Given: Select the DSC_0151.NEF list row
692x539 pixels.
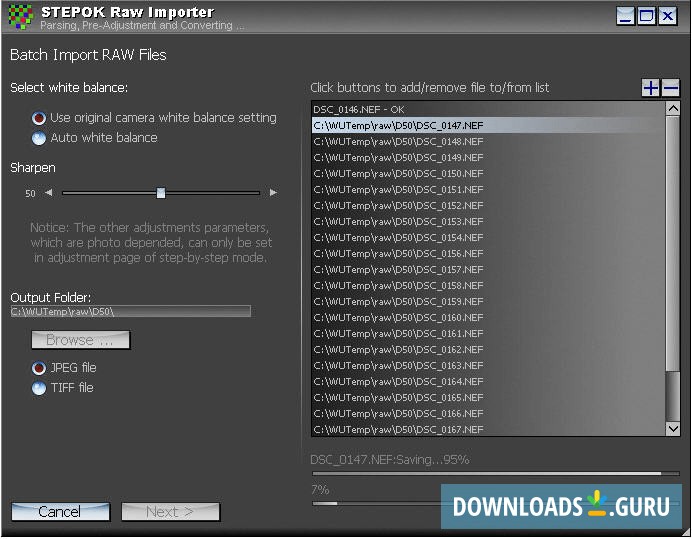Looking at the screenshot, I should click(489, 189).
